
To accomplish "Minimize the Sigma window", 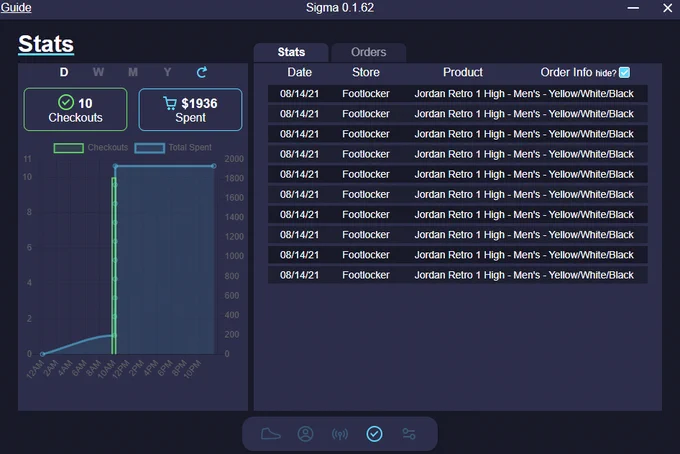I will point(633,8).
